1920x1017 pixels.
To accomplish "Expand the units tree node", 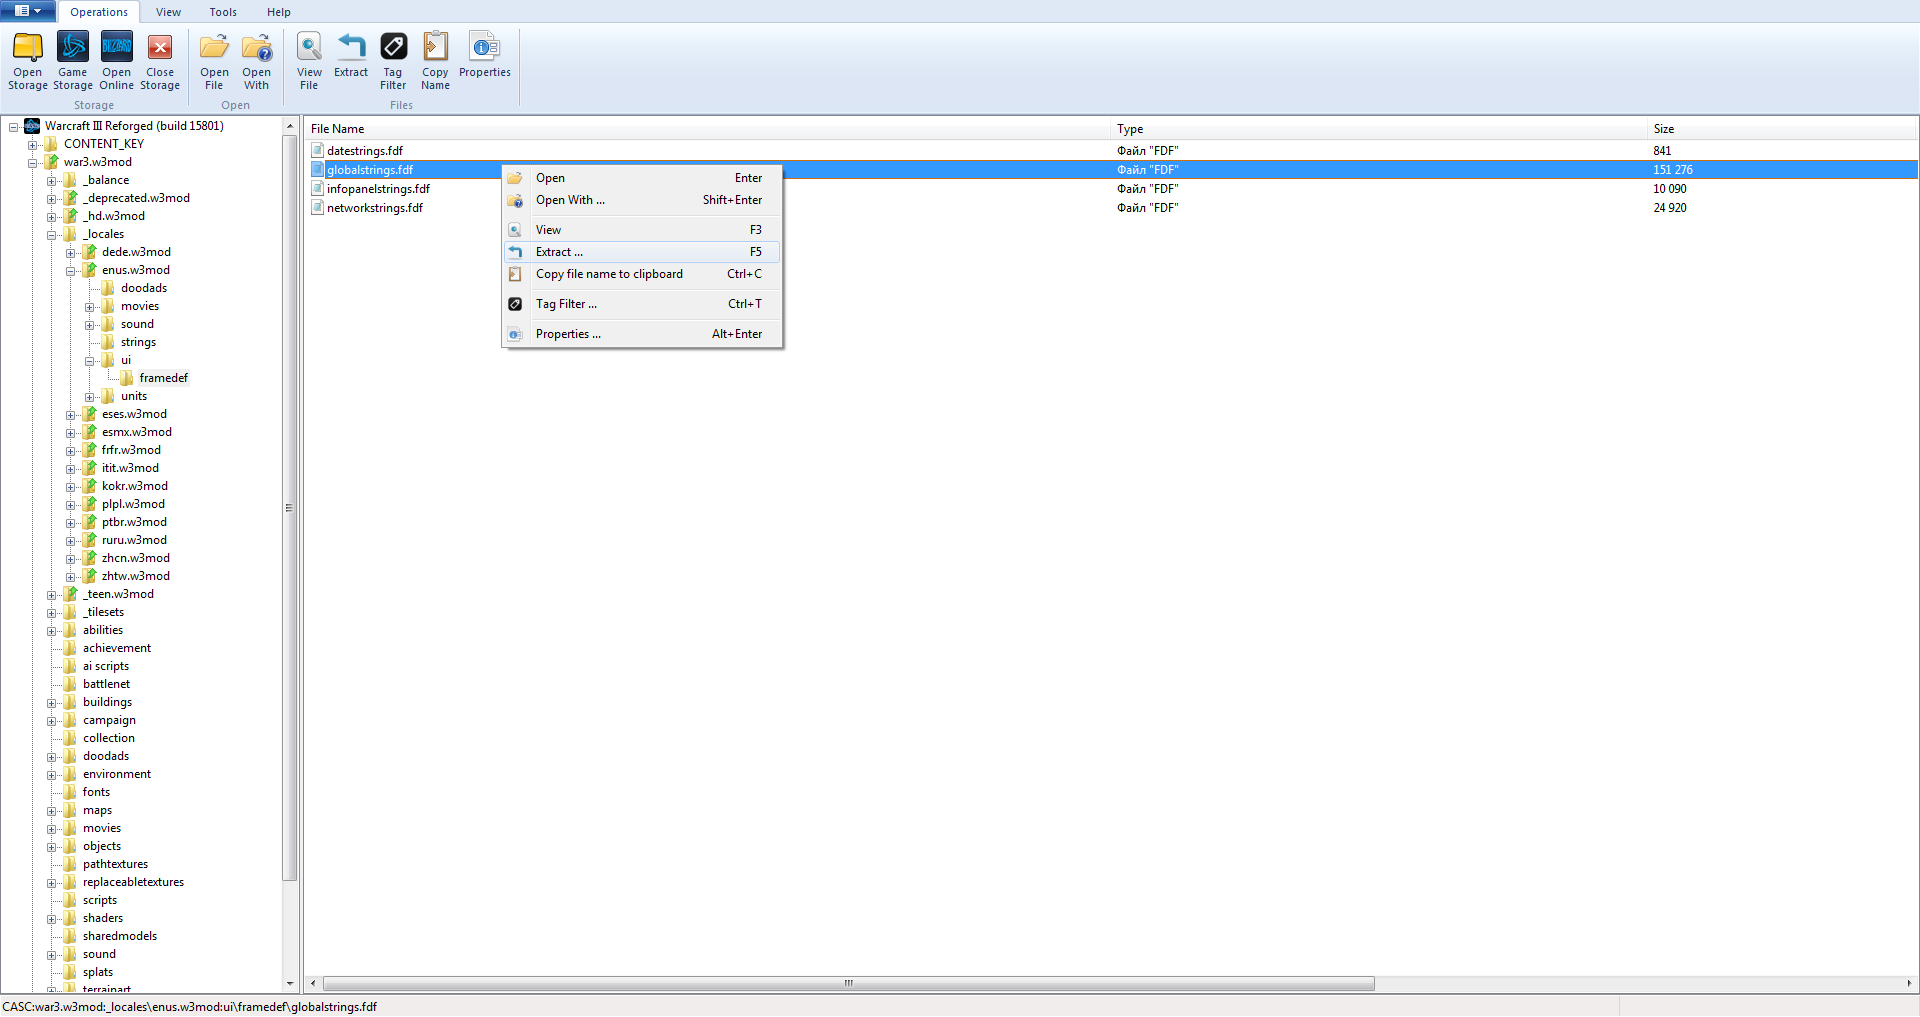I will [x=89, y=397].
